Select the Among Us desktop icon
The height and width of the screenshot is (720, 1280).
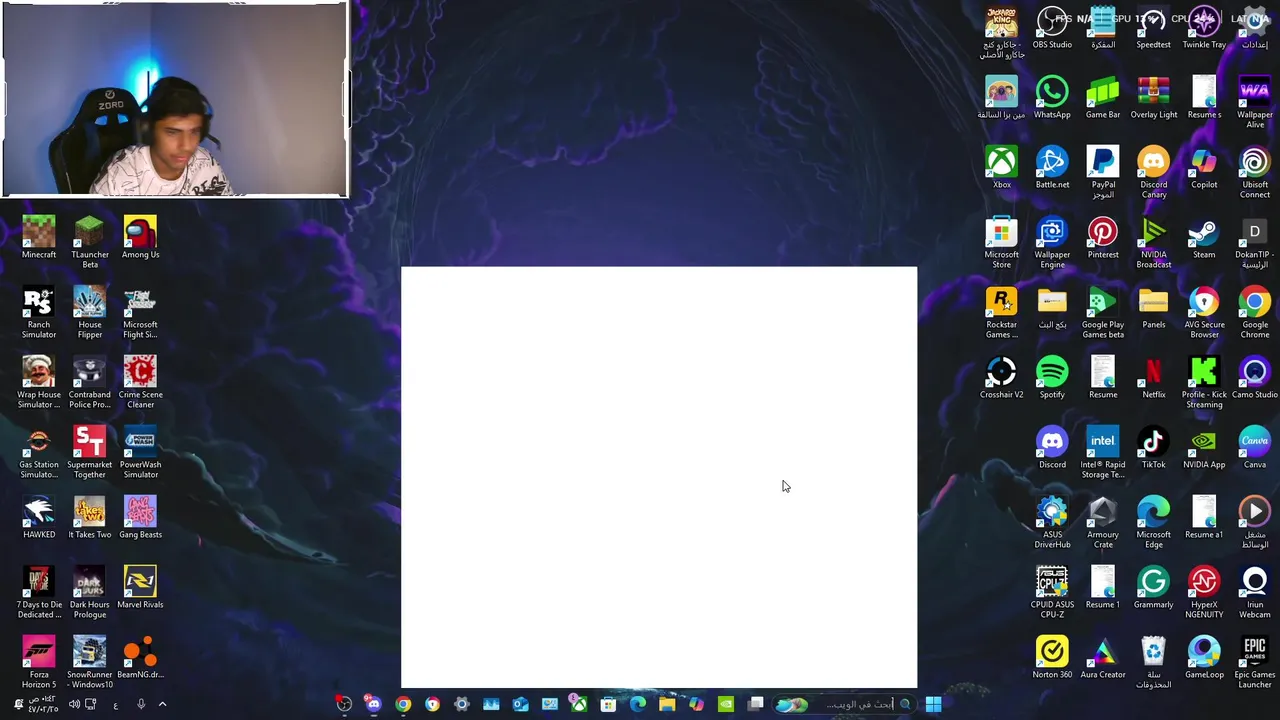pos(140,238)
